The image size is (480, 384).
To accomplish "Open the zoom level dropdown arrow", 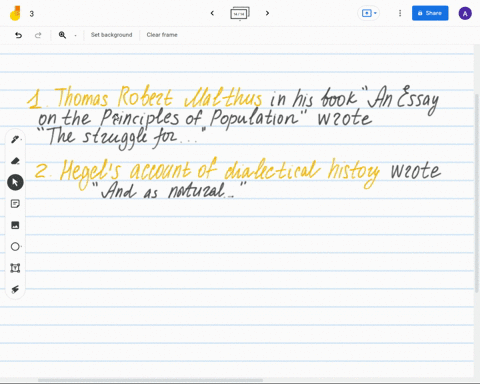I will click(x=75, y=35).
